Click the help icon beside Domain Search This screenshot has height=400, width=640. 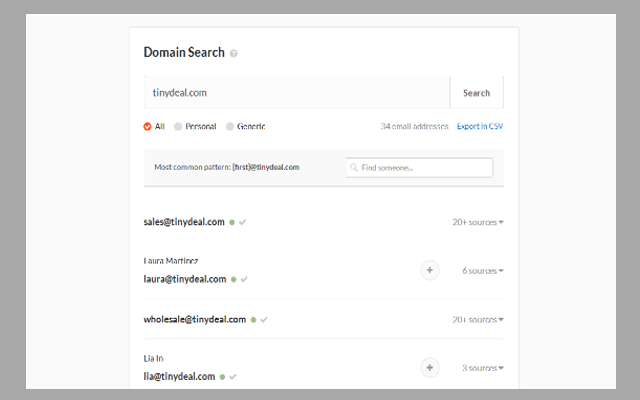point(234,53)
